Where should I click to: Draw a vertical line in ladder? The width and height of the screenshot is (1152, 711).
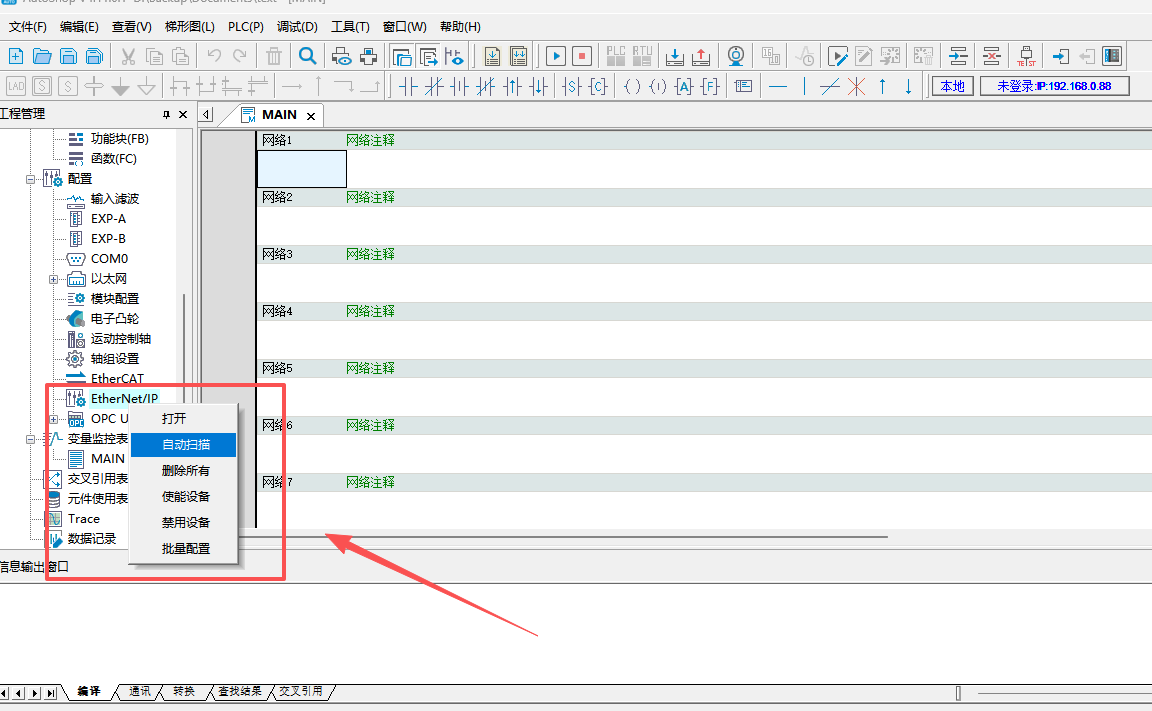804,87
